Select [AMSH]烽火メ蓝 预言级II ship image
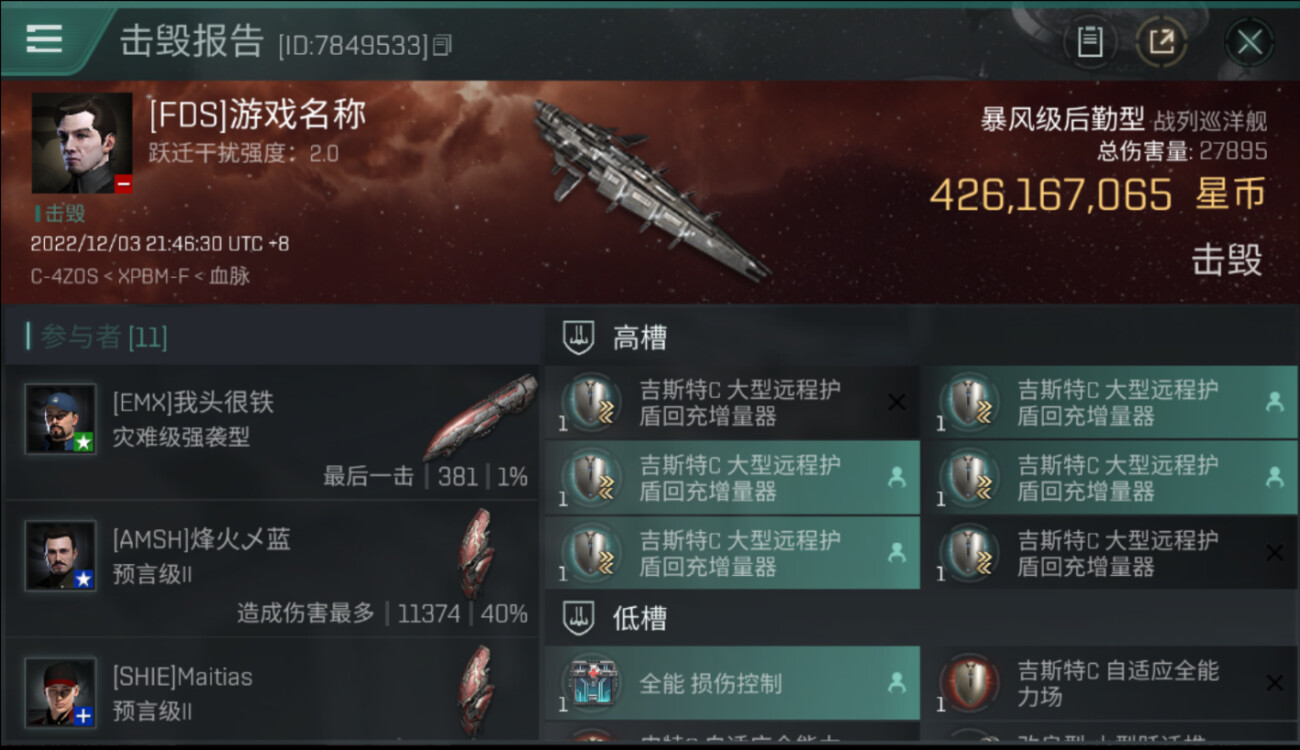The width and height of the screenshot is (1300, 750). pos(476,553)
